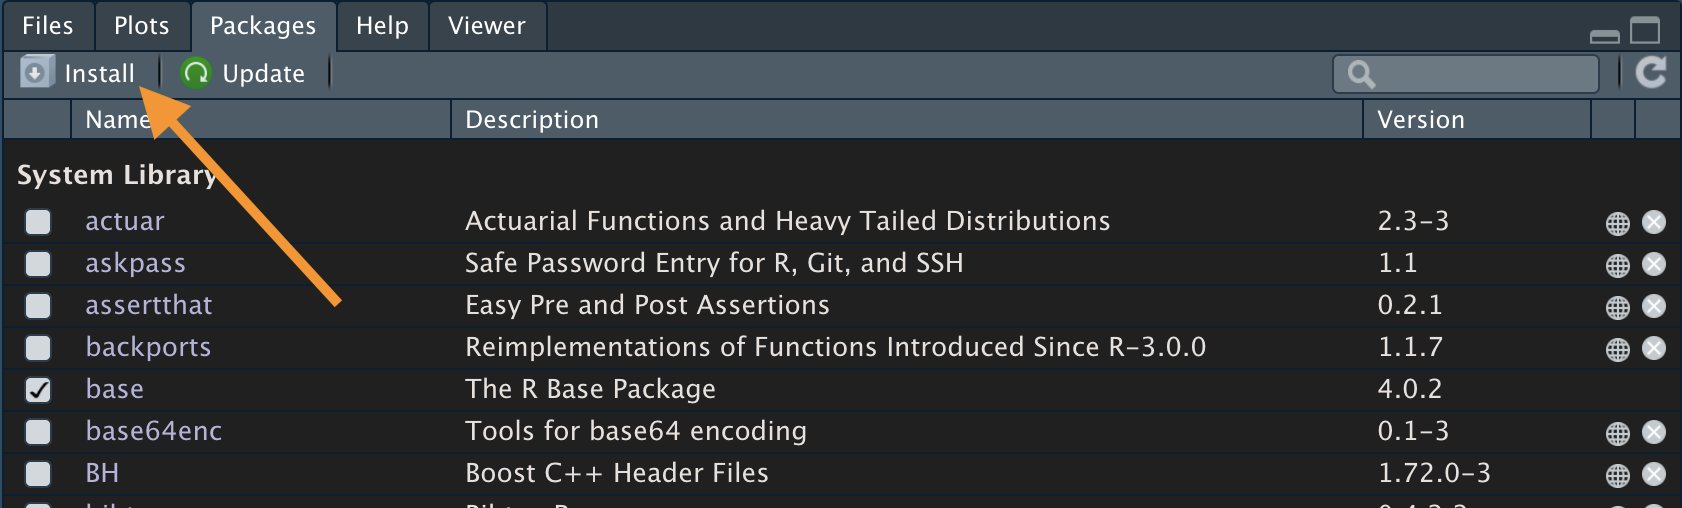
Task: Open the backports package help link
Action: click(x=148, y=347)
